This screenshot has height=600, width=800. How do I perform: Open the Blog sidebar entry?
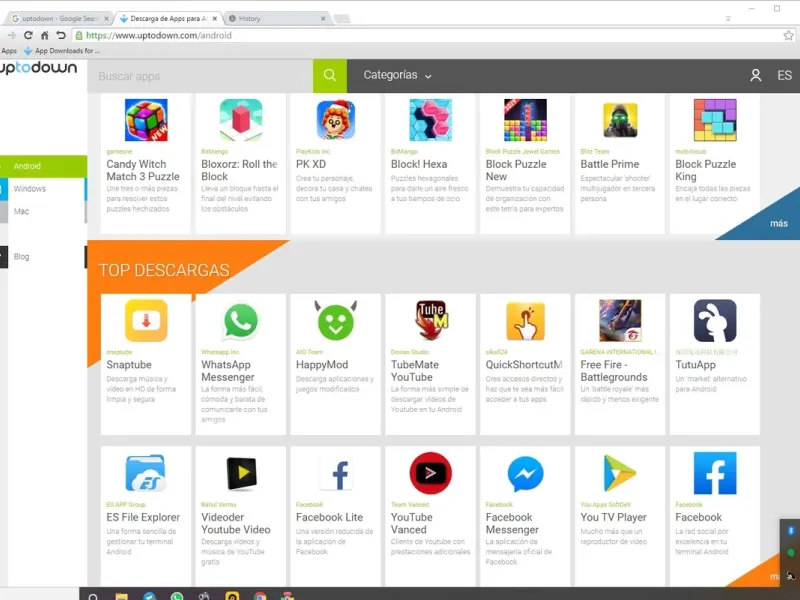coord(43,257)
